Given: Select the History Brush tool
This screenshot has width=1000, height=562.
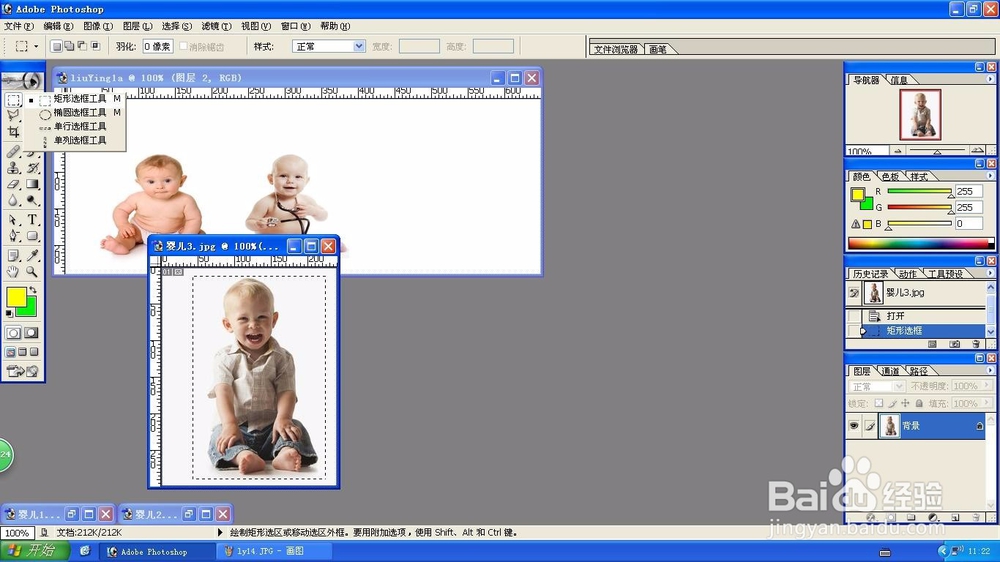Looking at the screenshot, I should tap(33, 168).
